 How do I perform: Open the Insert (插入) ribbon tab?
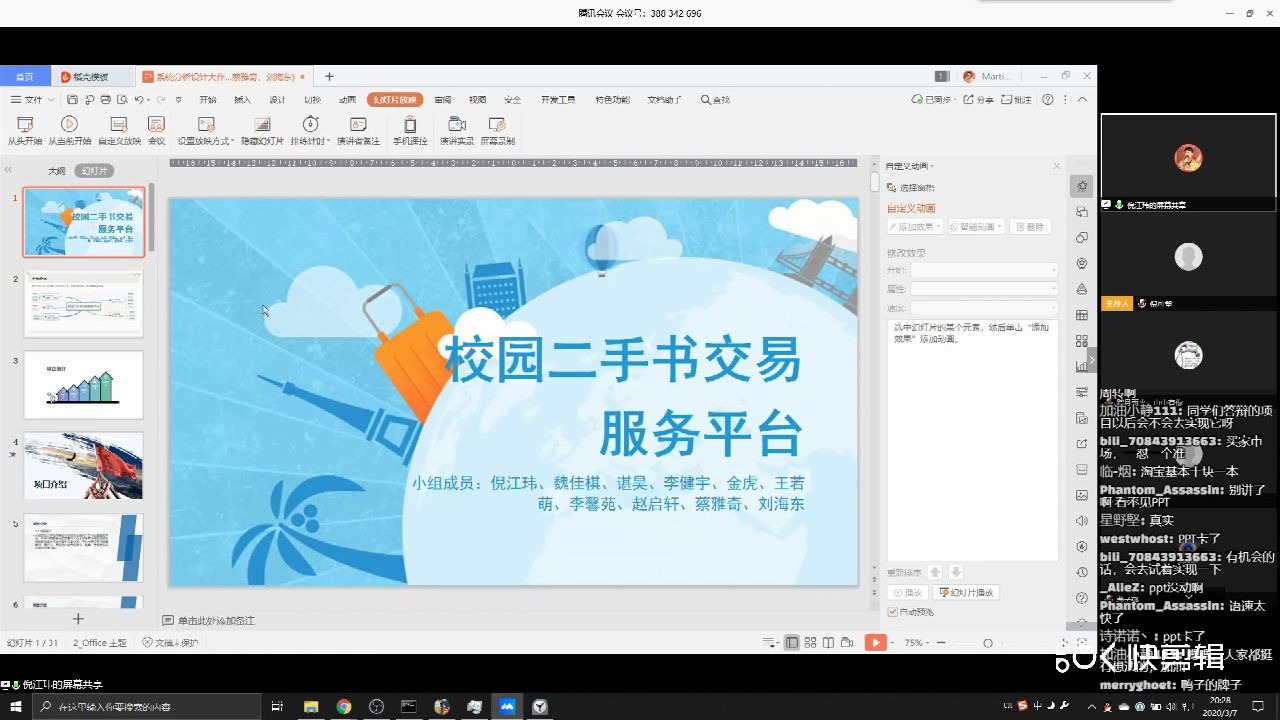click(x=242, y=100)
